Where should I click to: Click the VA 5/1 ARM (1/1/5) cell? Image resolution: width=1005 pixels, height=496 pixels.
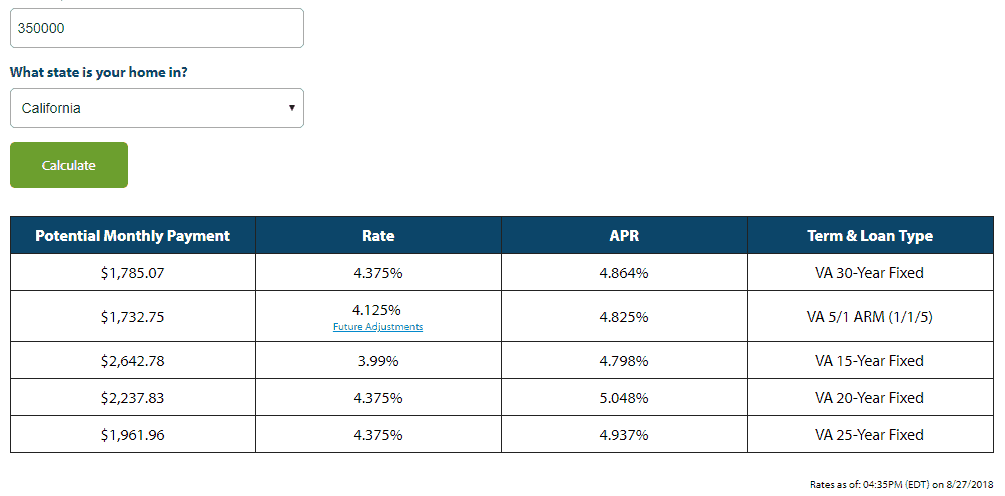point(870,317)
